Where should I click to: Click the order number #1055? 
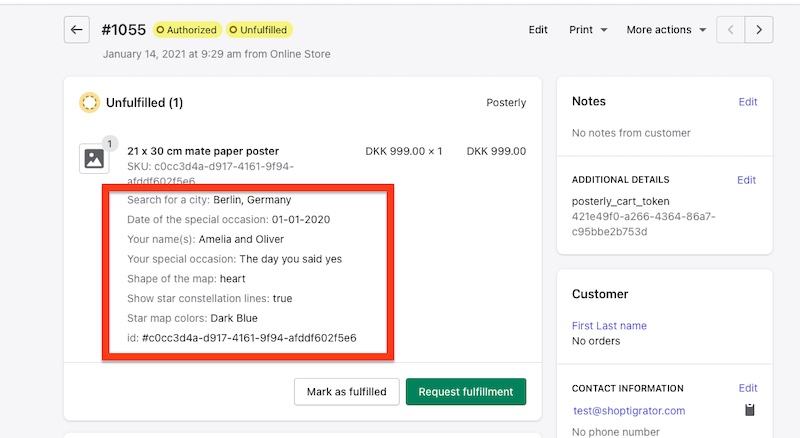click(x=123, y=30)
